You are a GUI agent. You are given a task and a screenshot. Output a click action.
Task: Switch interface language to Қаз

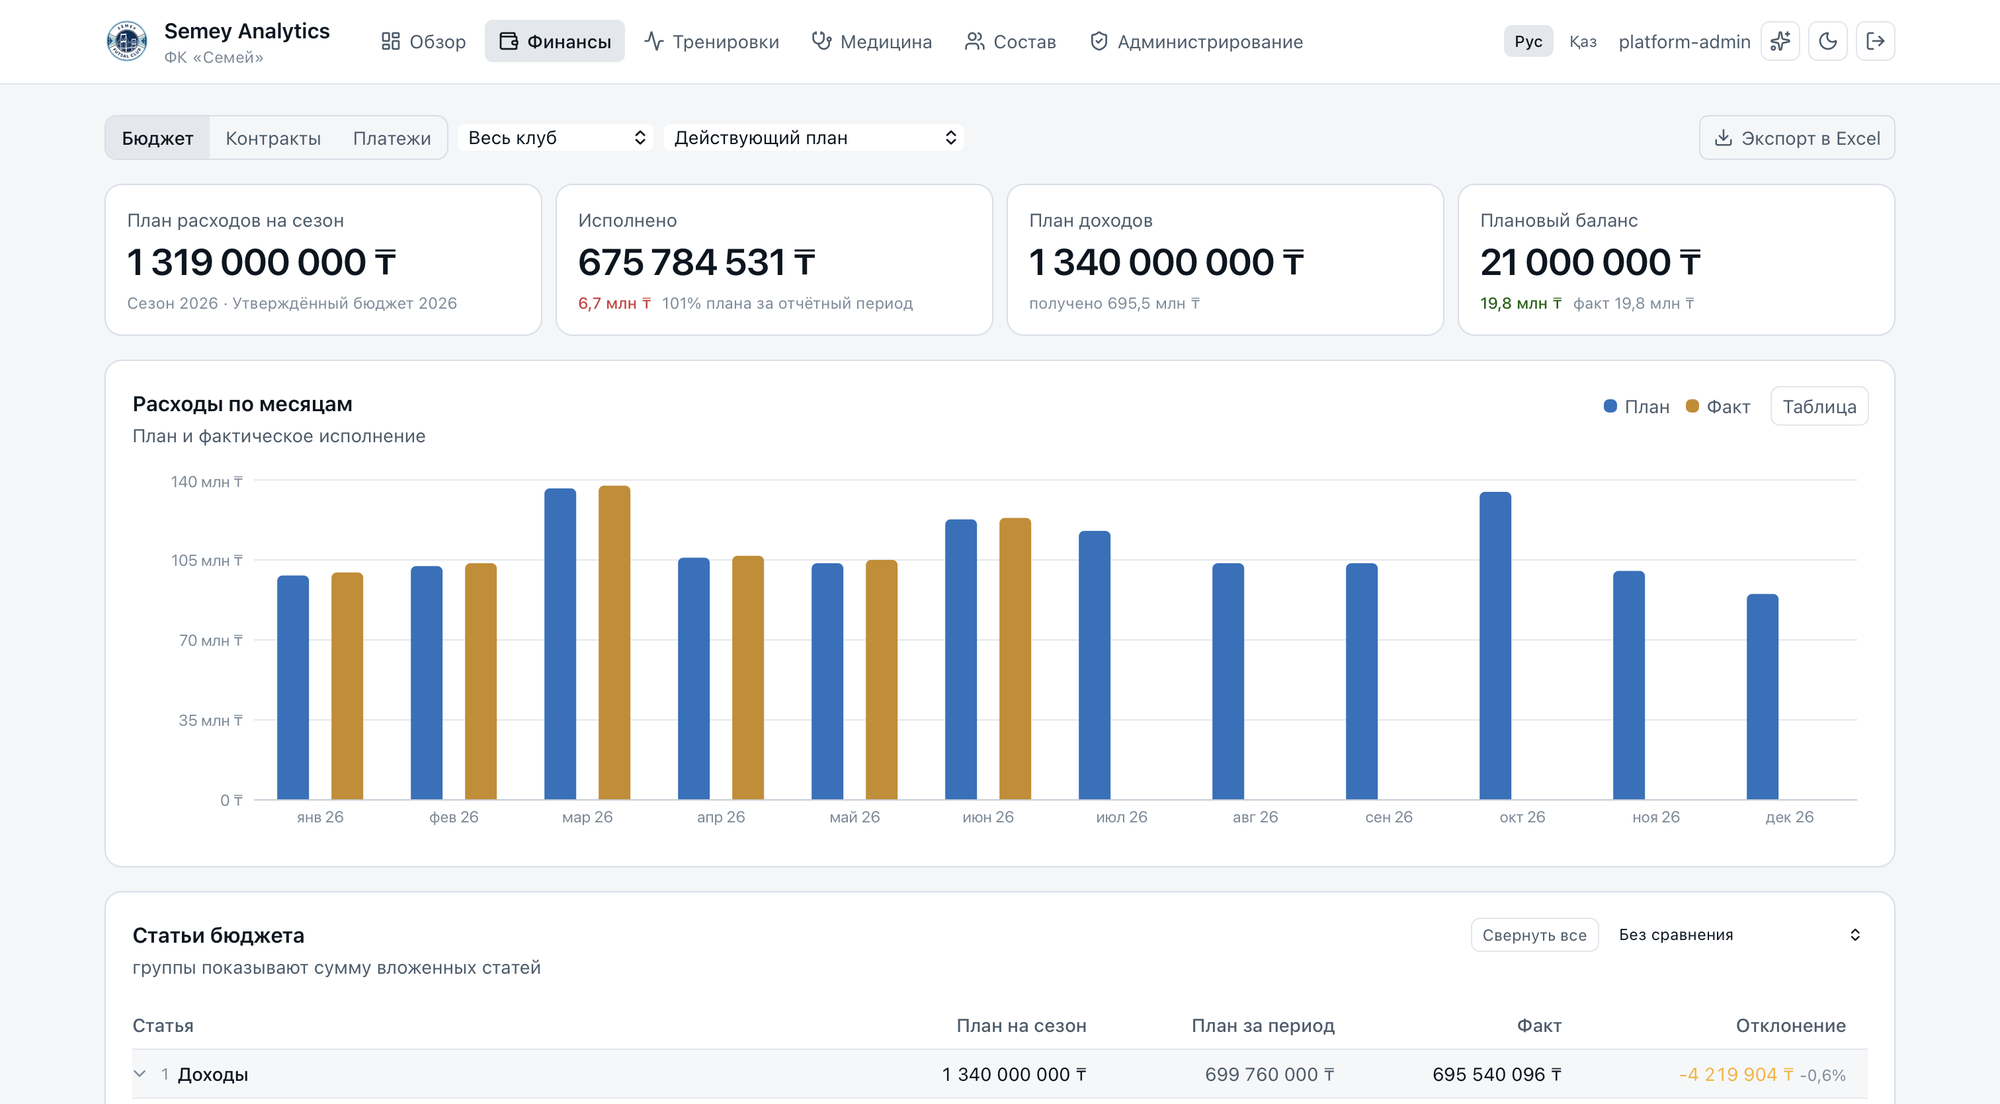[x=1582, y=41]
